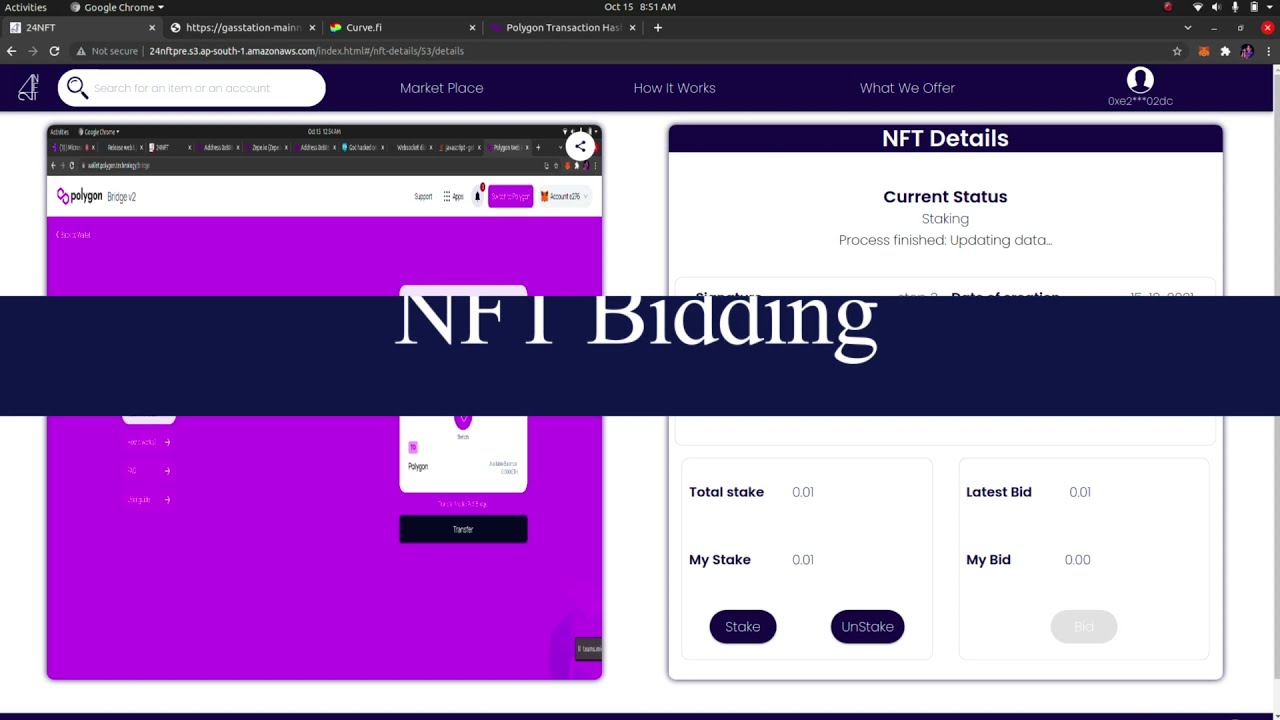Click the Current Status heading
This screenshot has height=720, width=1280.
click(945, 197)
